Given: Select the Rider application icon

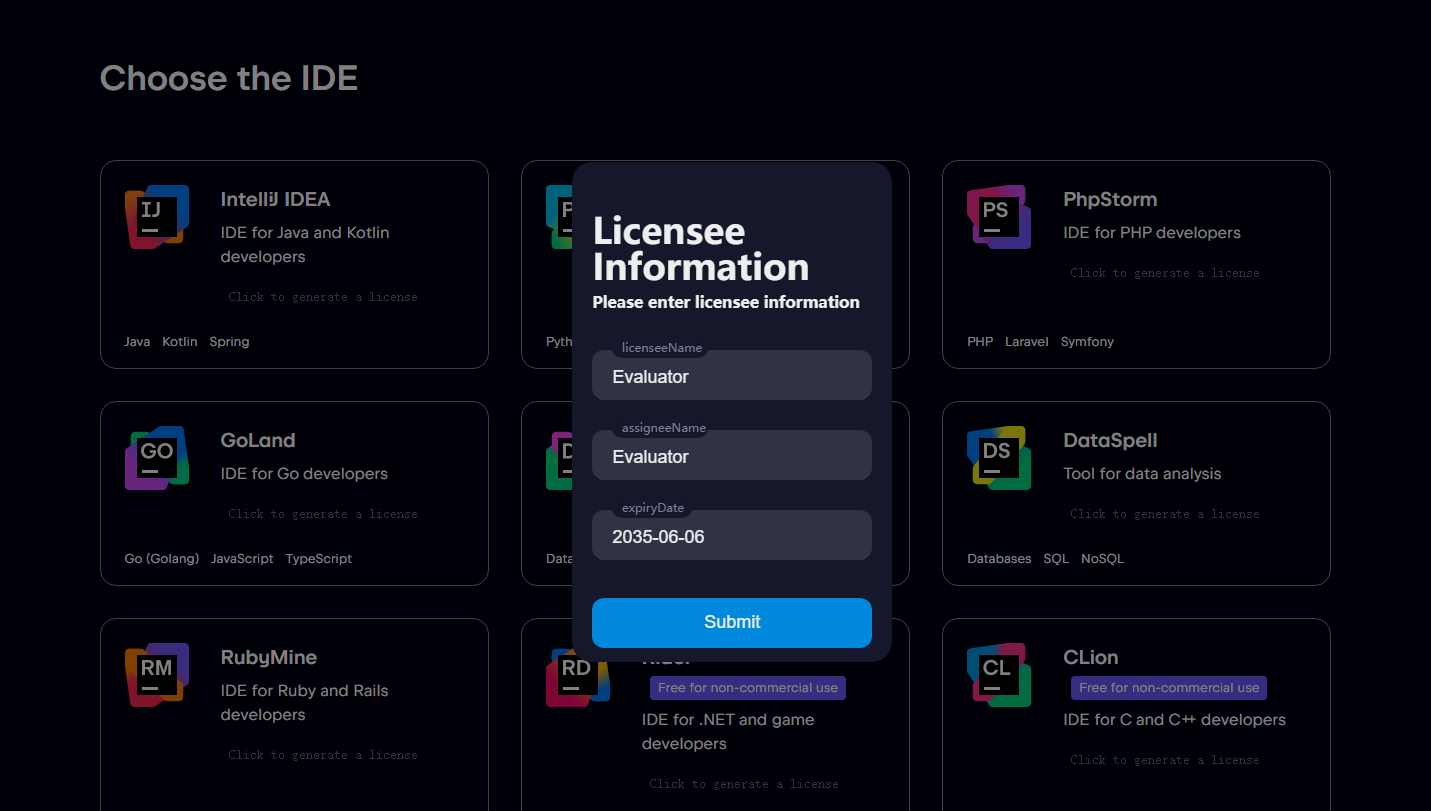Looking at the screenshot, I should (x=577, y=674).
